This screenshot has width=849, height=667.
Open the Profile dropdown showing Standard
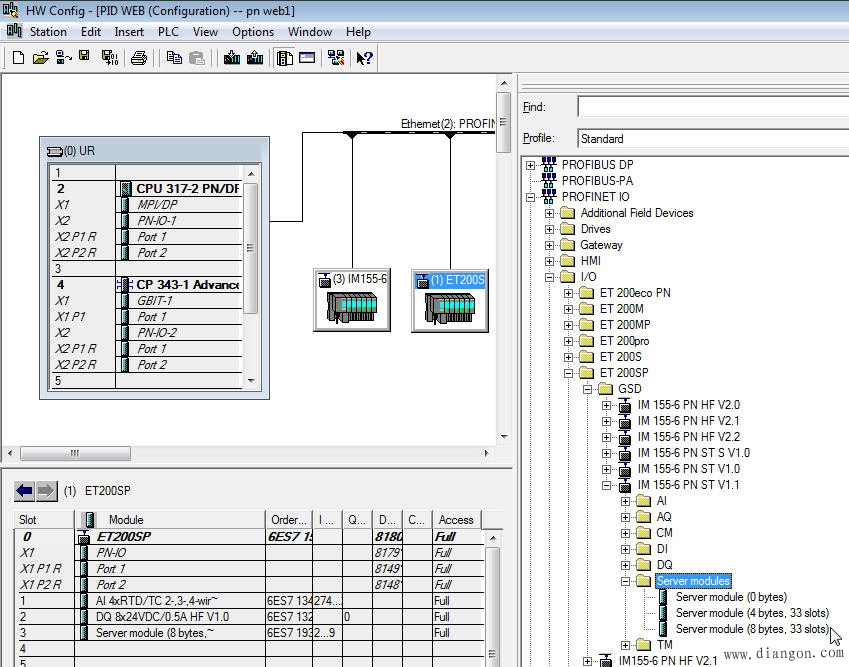pyautogui.click(x=712, y=139)
